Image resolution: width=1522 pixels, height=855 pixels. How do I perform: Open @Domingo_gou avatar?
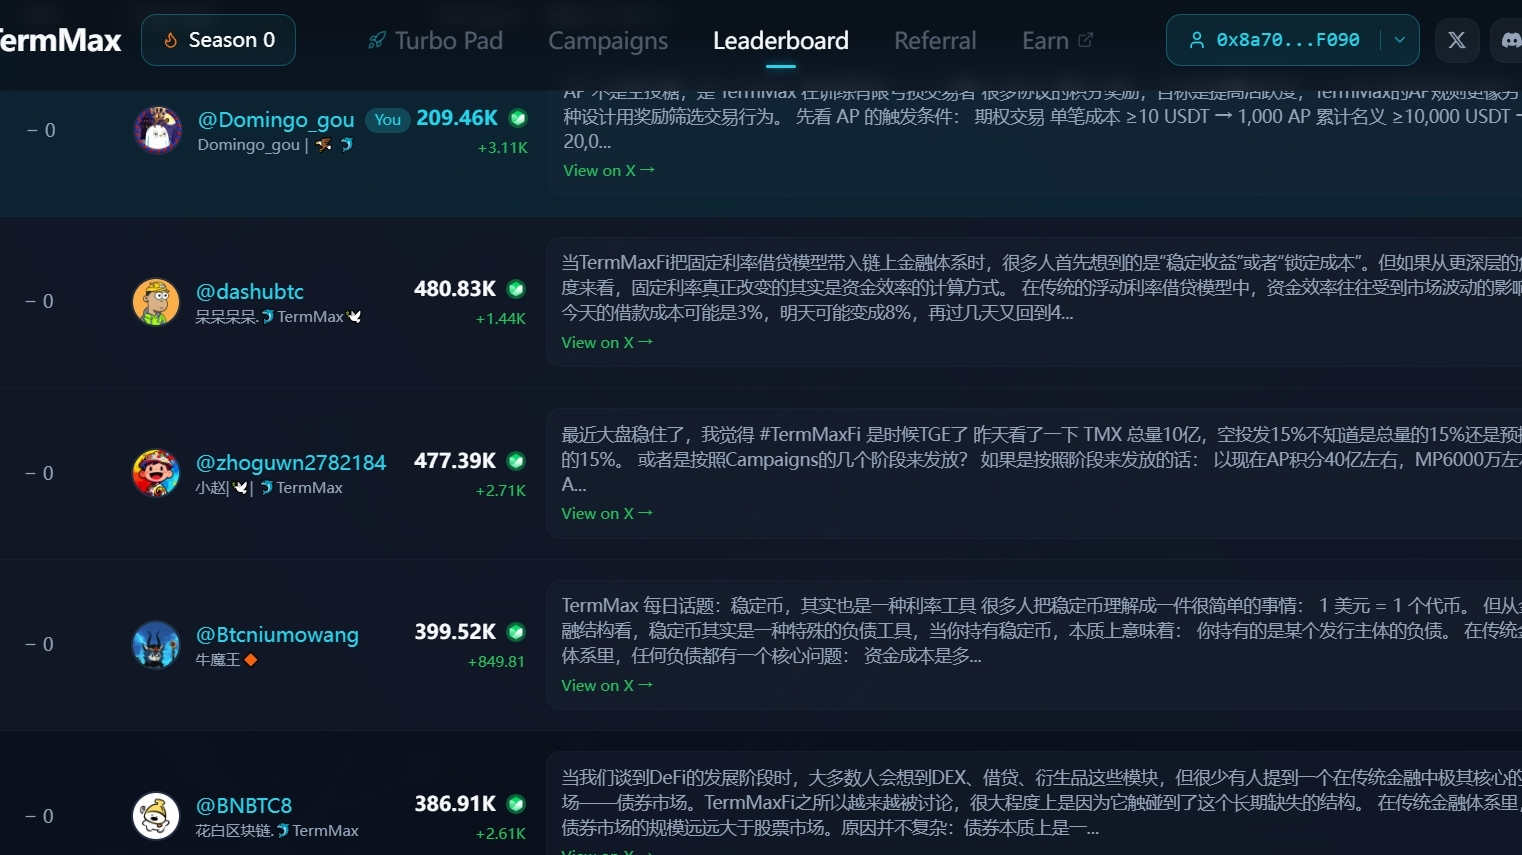[x=158, y=129]
